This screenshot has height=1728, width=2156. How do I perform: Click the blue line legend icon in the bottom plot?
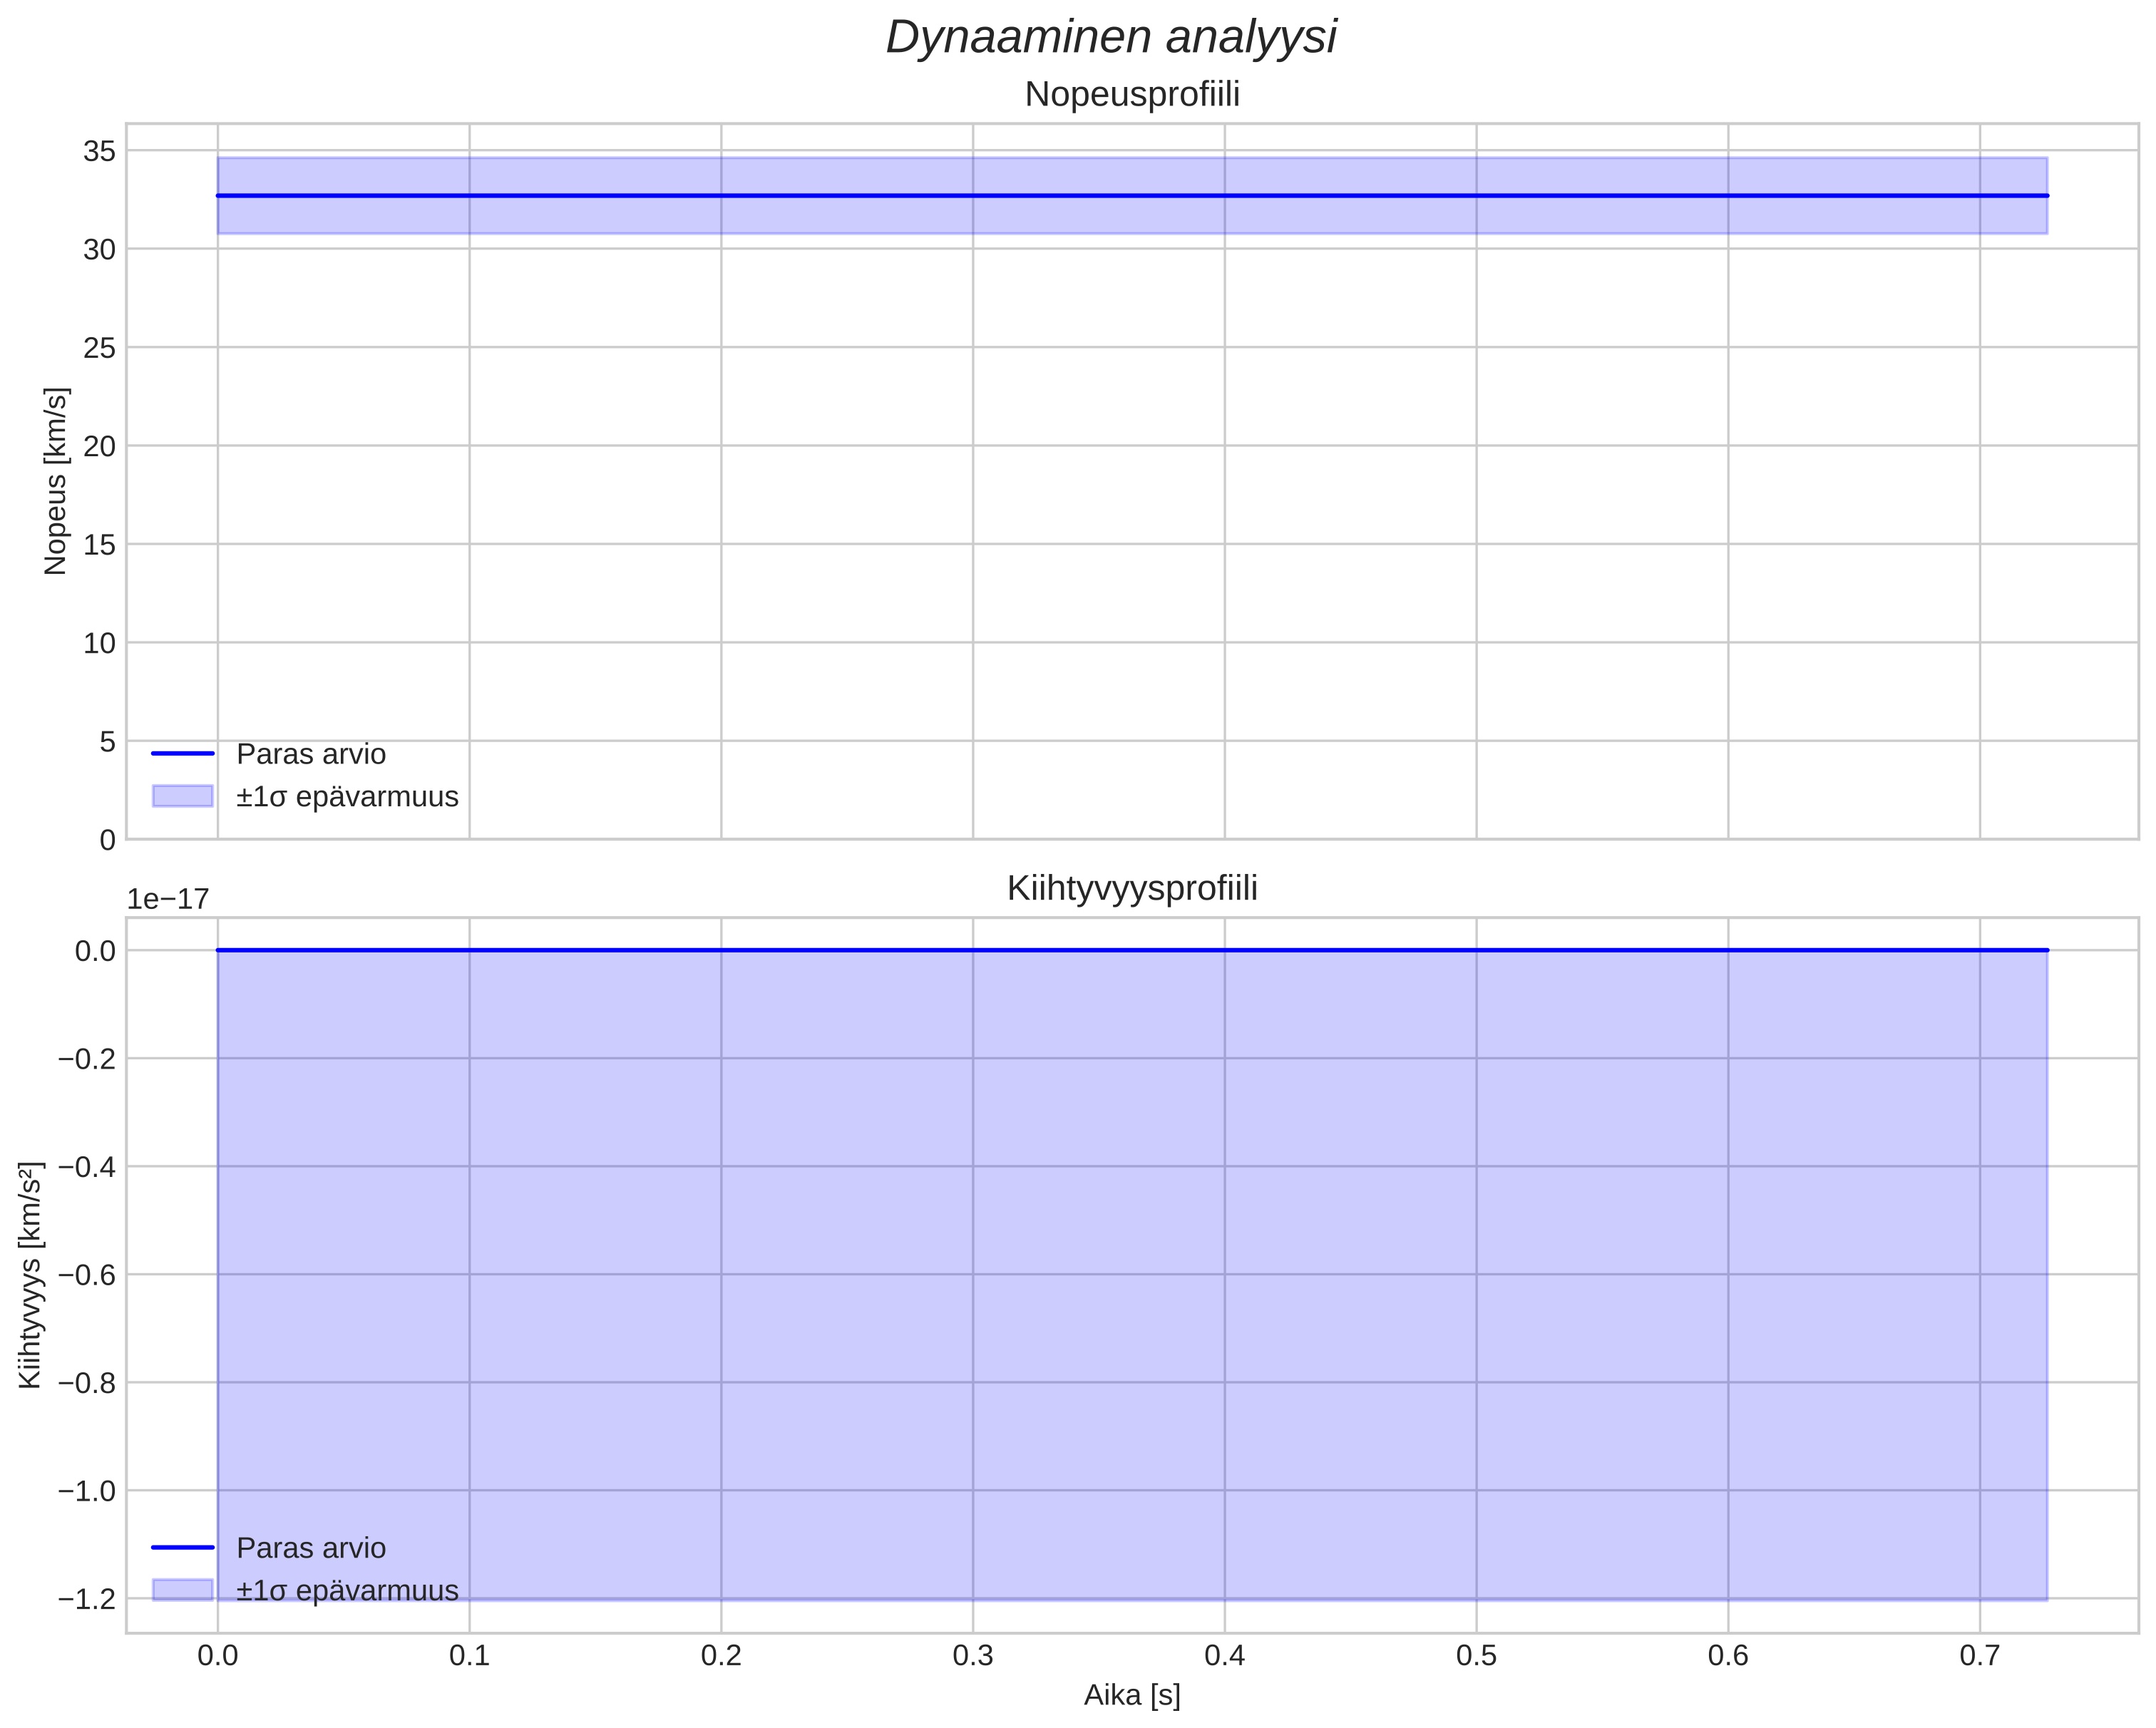[x=183, y=1548]
